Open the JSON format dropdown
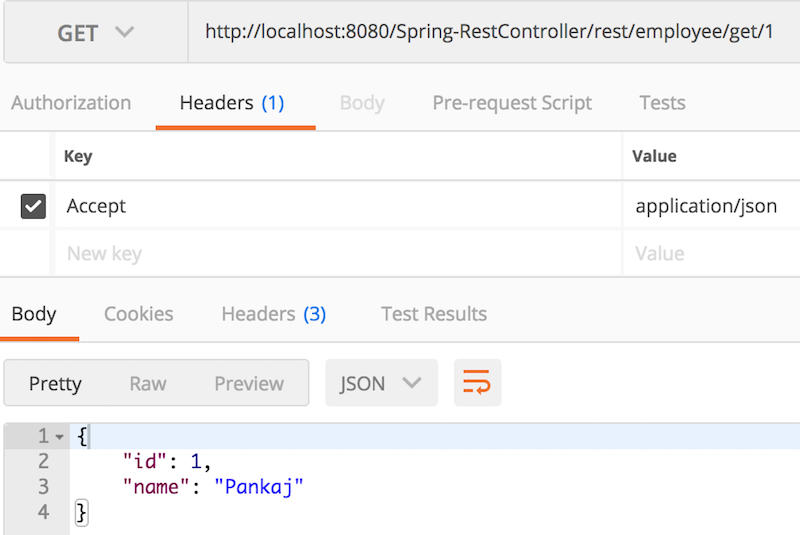The image size is (800, 535). (x=381, y=383)
